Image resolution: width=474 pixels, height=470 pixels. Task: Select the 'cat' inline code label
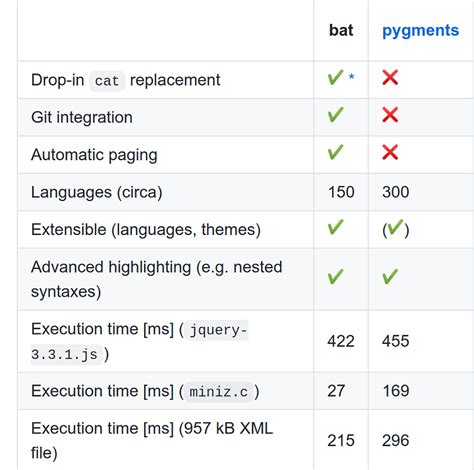point(107,81)
